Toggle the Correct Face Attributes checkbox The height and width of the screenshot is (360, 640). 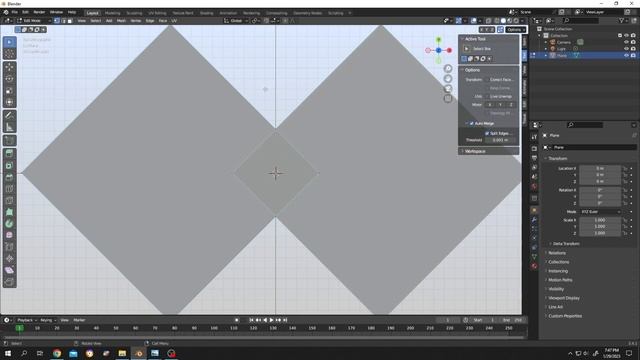[x=487, y=80]
